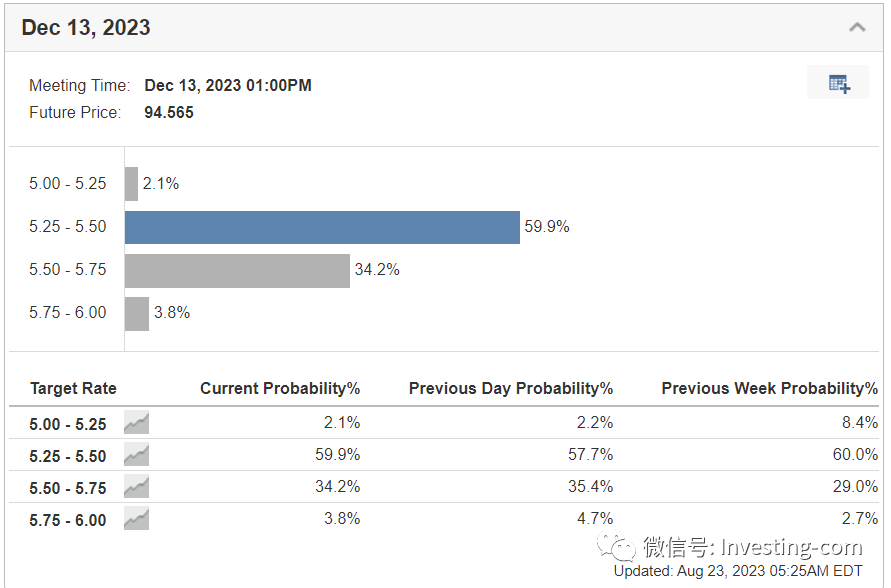Click the 3.8% probability bar
This screenshot has width=891, height=588.
[x=136, y=313]
